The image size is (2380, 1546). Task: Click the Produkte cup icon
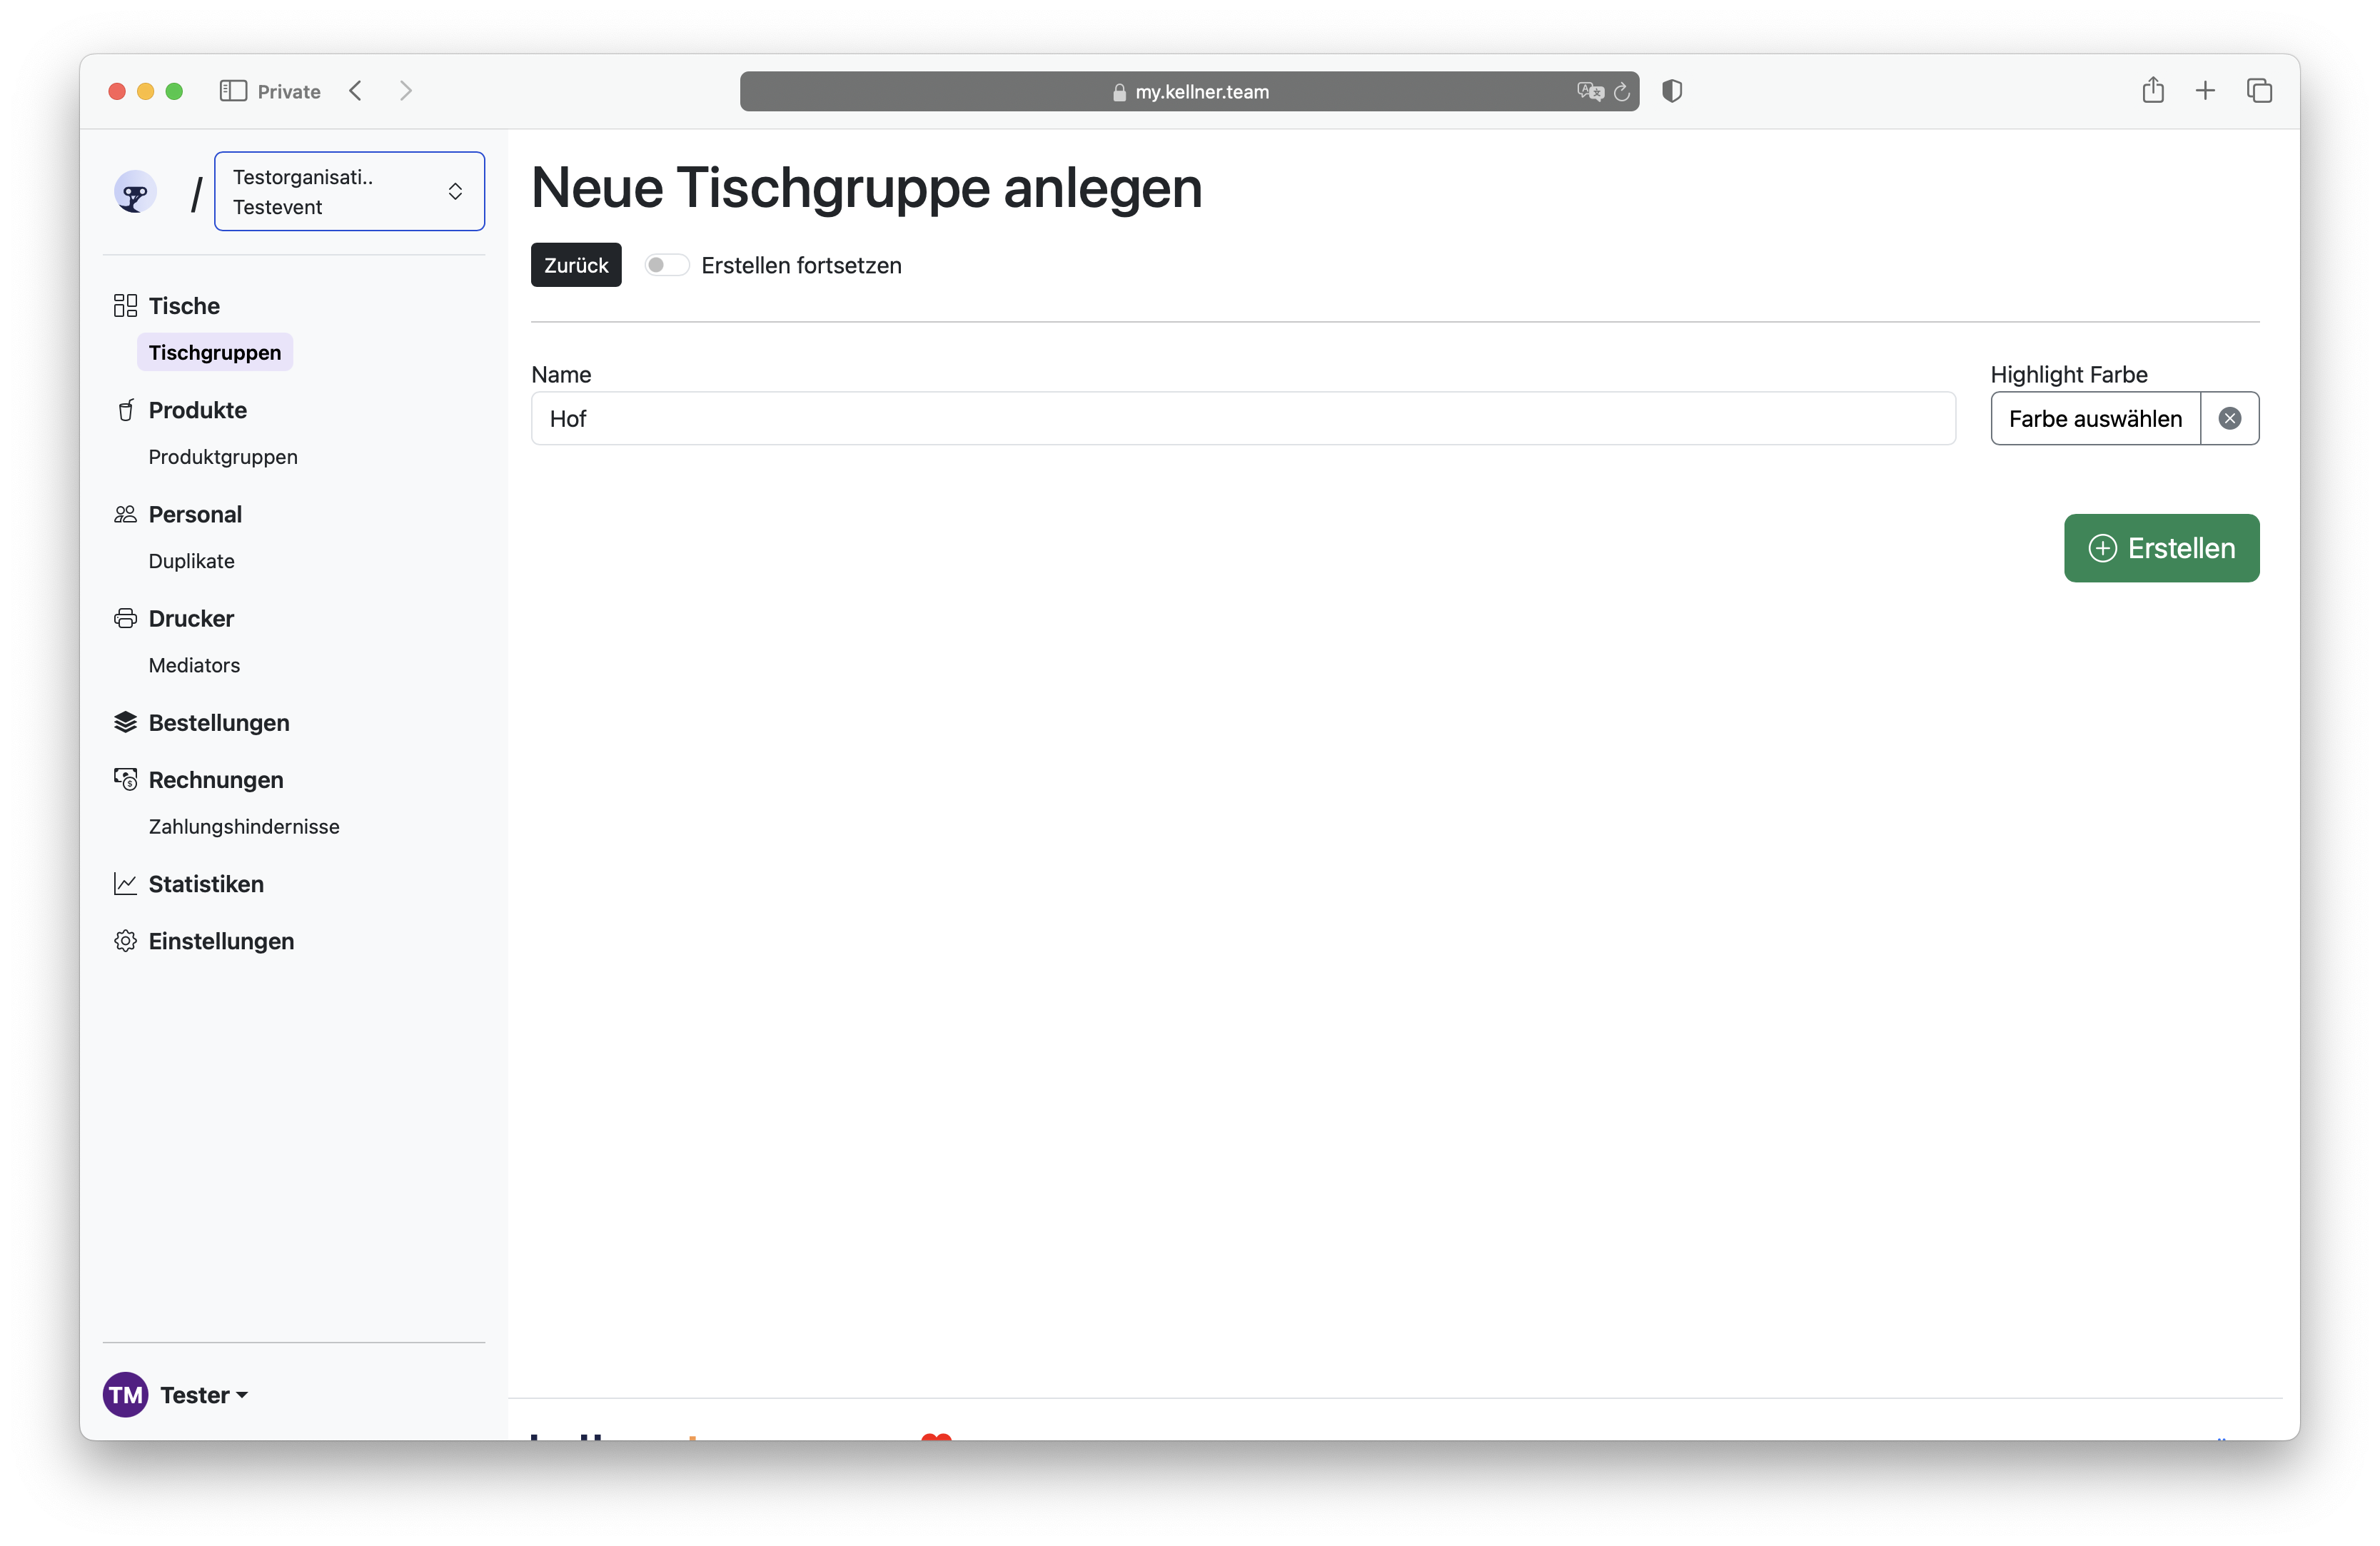coord(125,410)
